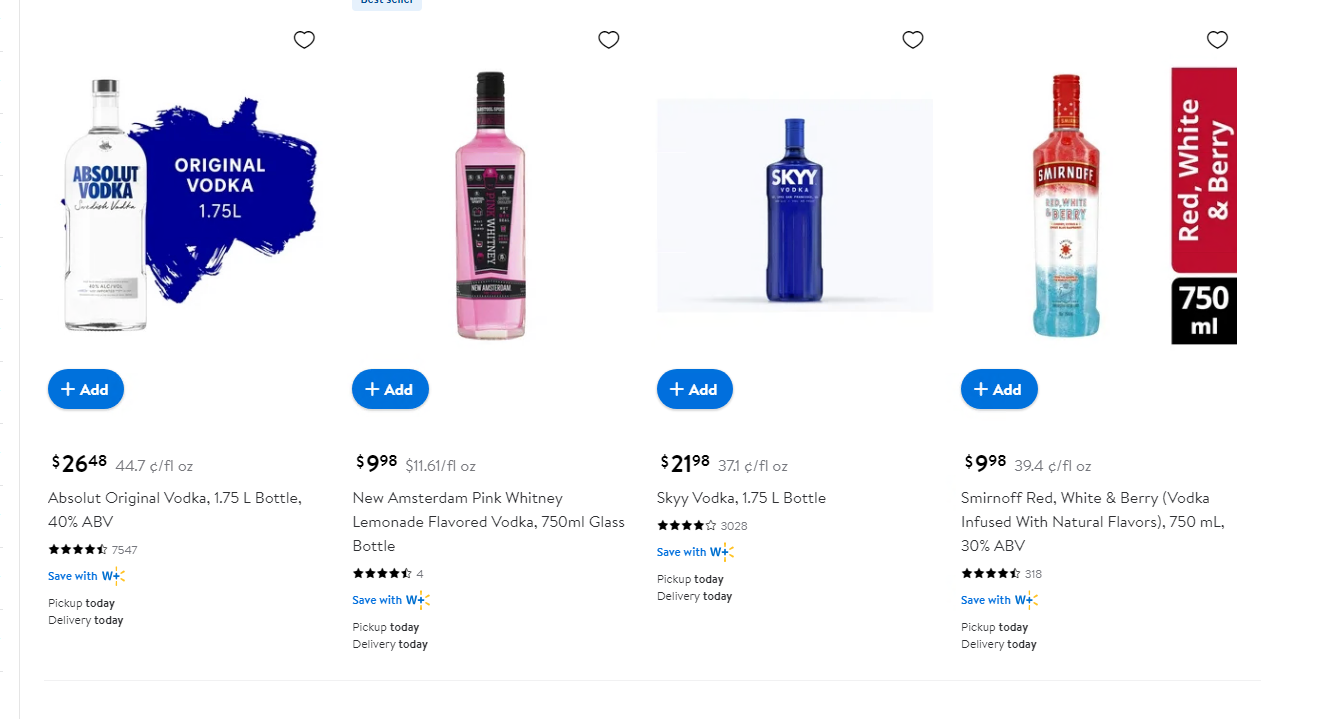Save Skyy Vodka to favorites heart
1344x719 pixels.
[x=912, y=40]
